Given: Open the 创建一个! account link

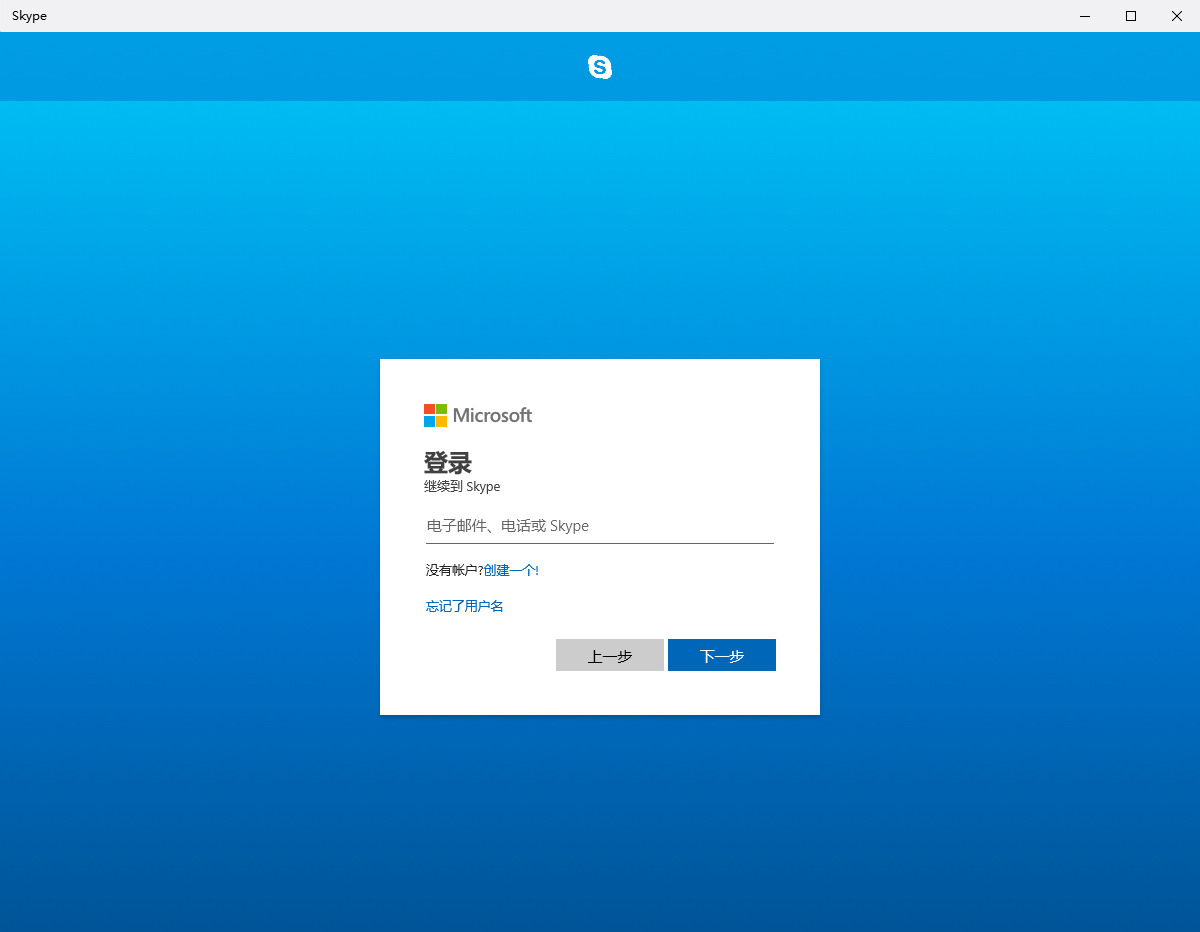Looking at the screenshot, I should pyautogui.click(x=511, y=570).
